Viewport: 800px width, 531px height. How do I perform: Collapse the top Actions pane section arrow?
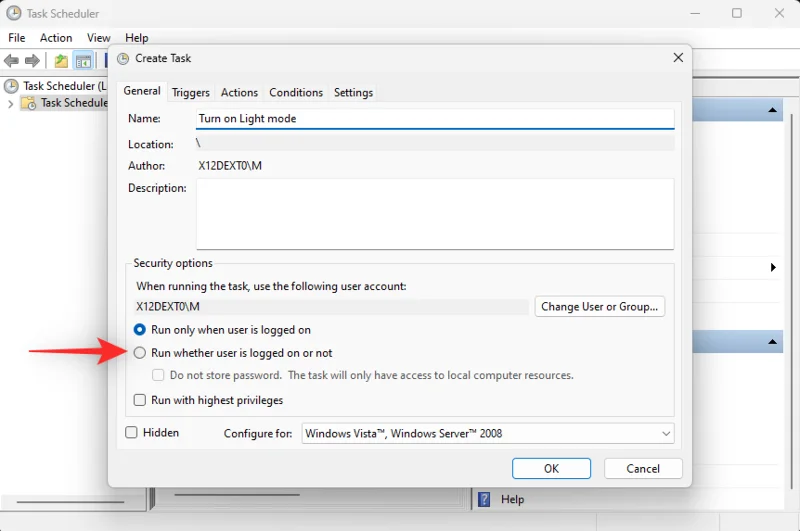pyautogui.click(x=772, y=110)
